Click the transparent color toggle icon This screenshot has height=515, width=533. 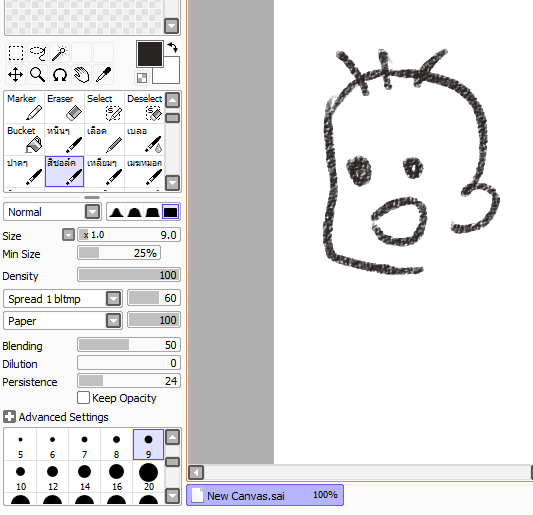click(142, 78)
